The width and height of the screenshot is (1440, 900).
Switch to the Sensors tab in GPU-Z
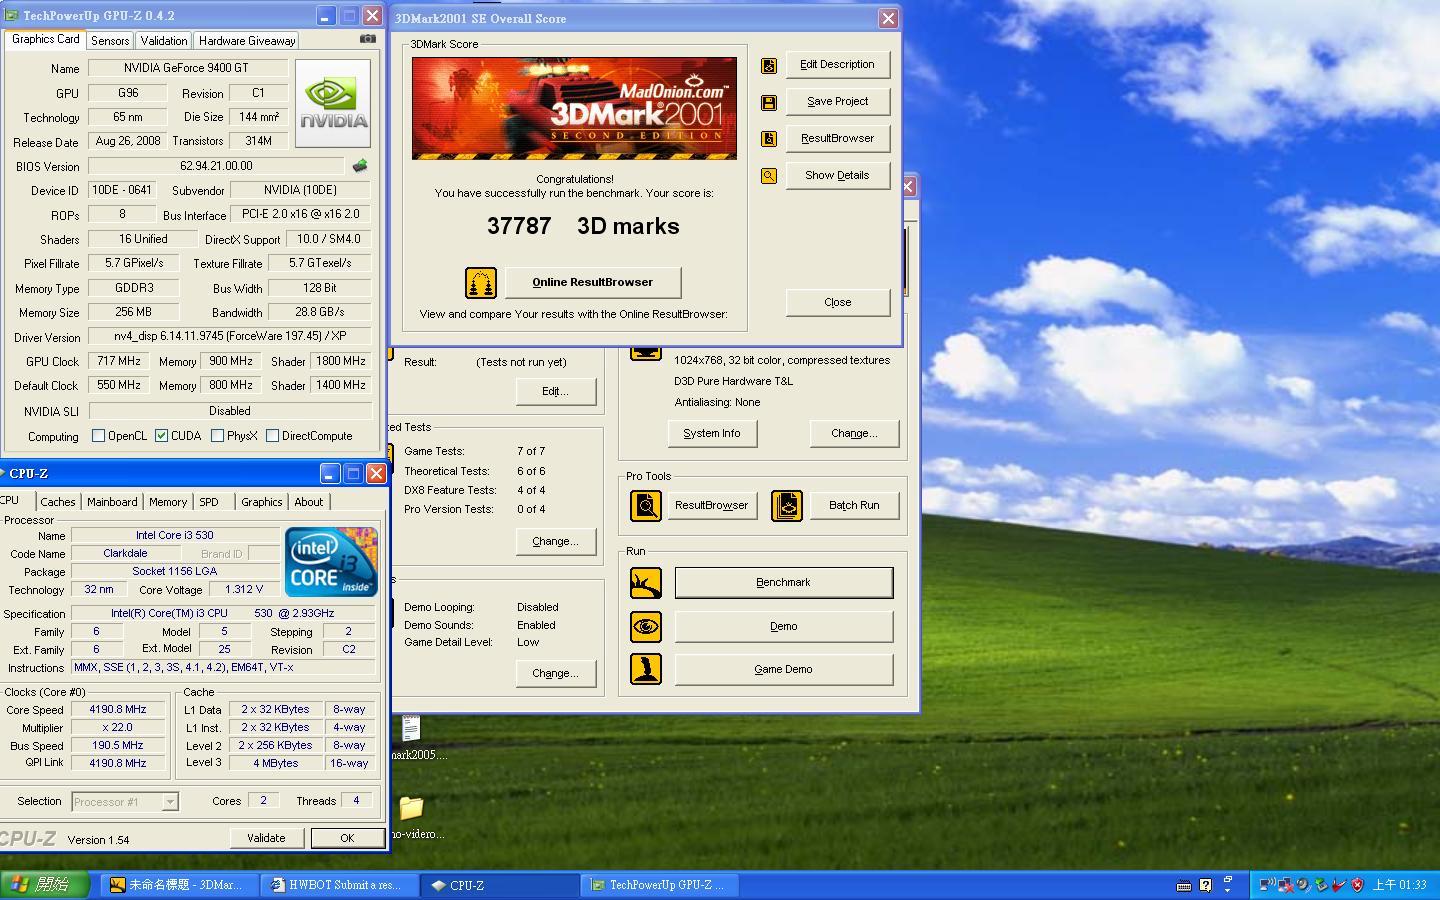[110, 41]
